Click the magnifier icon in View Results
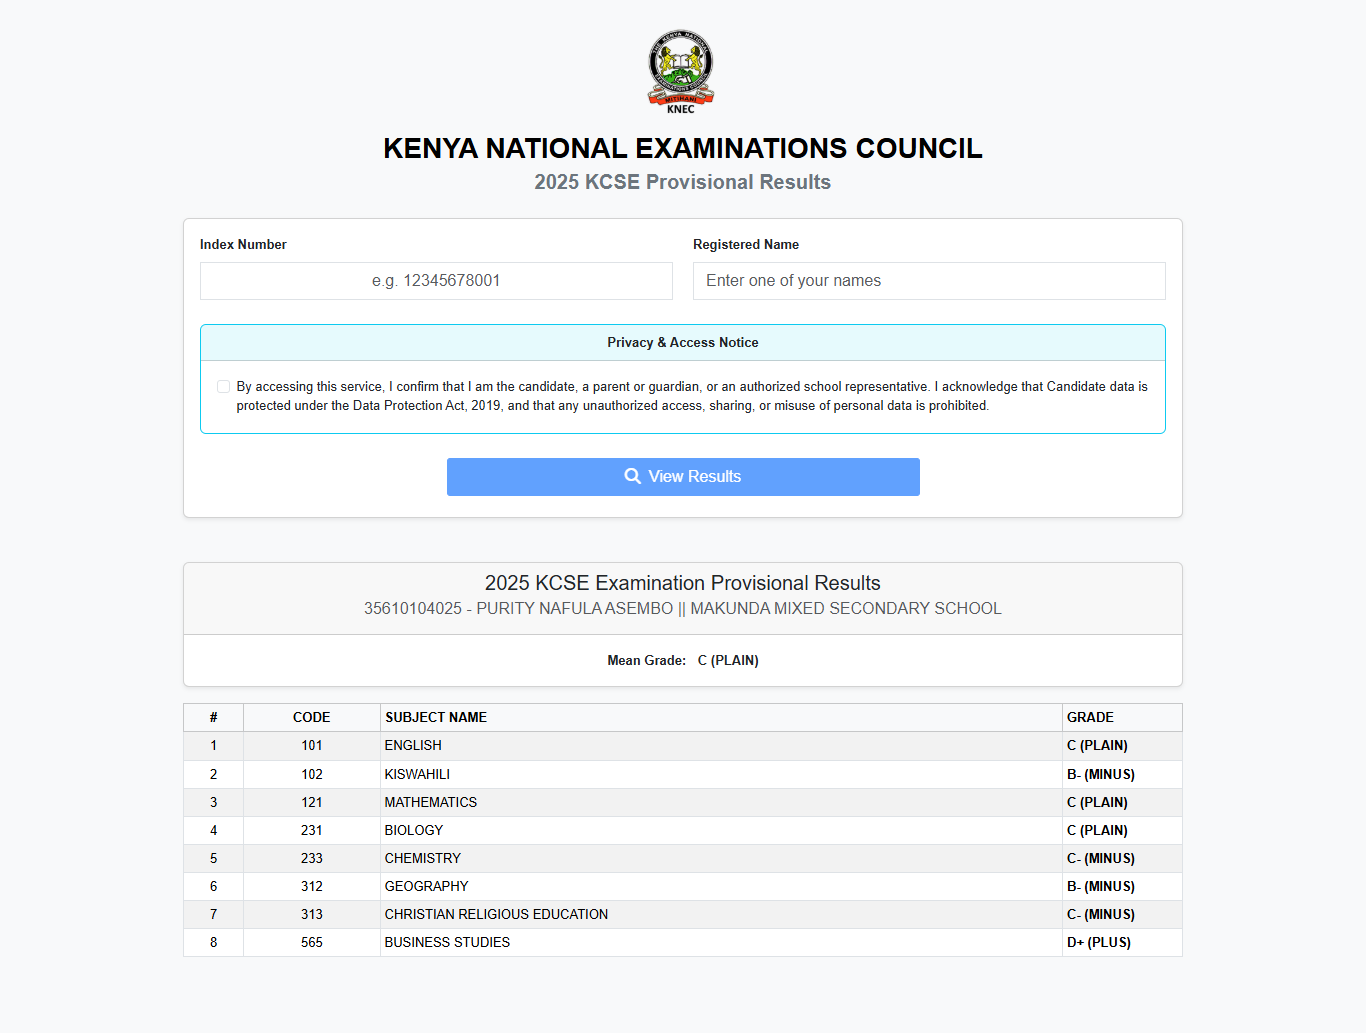 tap(632, 477)
